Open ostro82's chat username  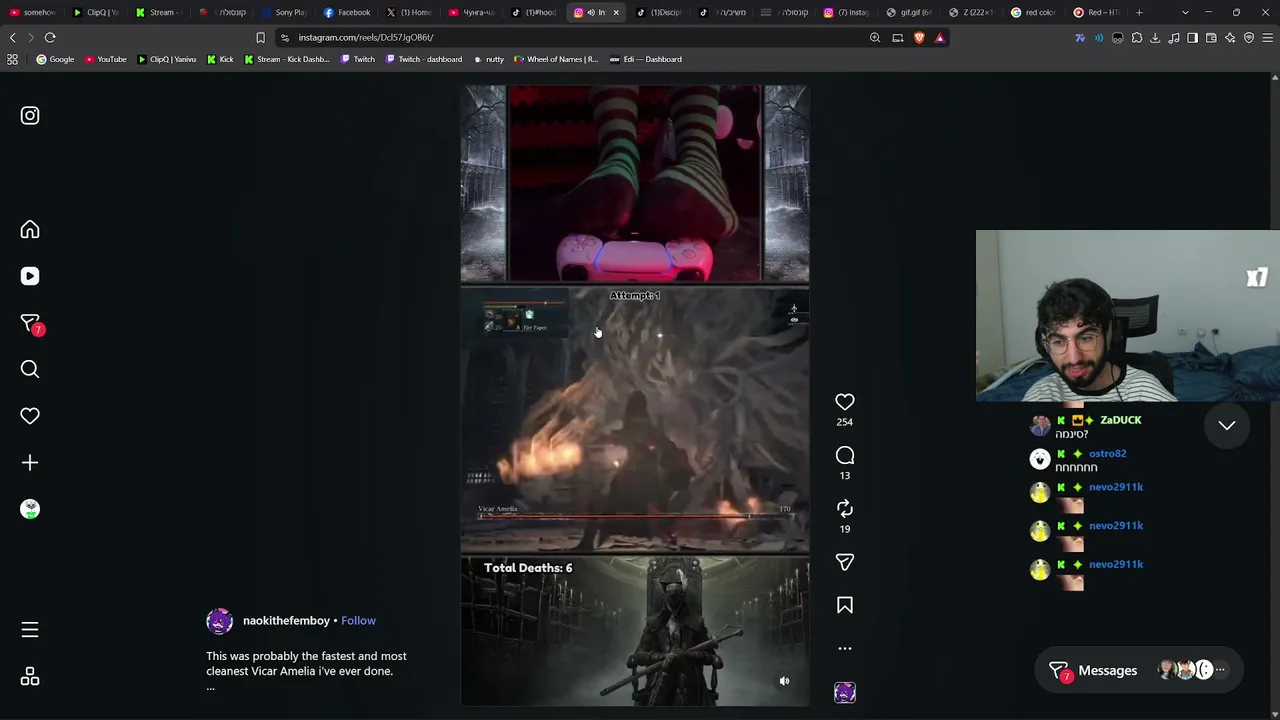[1107, 454]
